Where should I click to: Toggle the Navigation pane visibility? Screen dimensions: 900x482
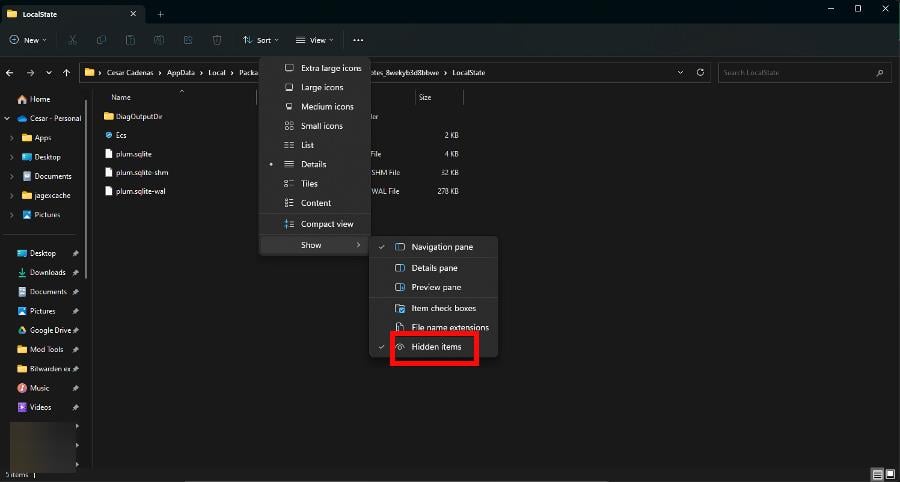point(442,247)
